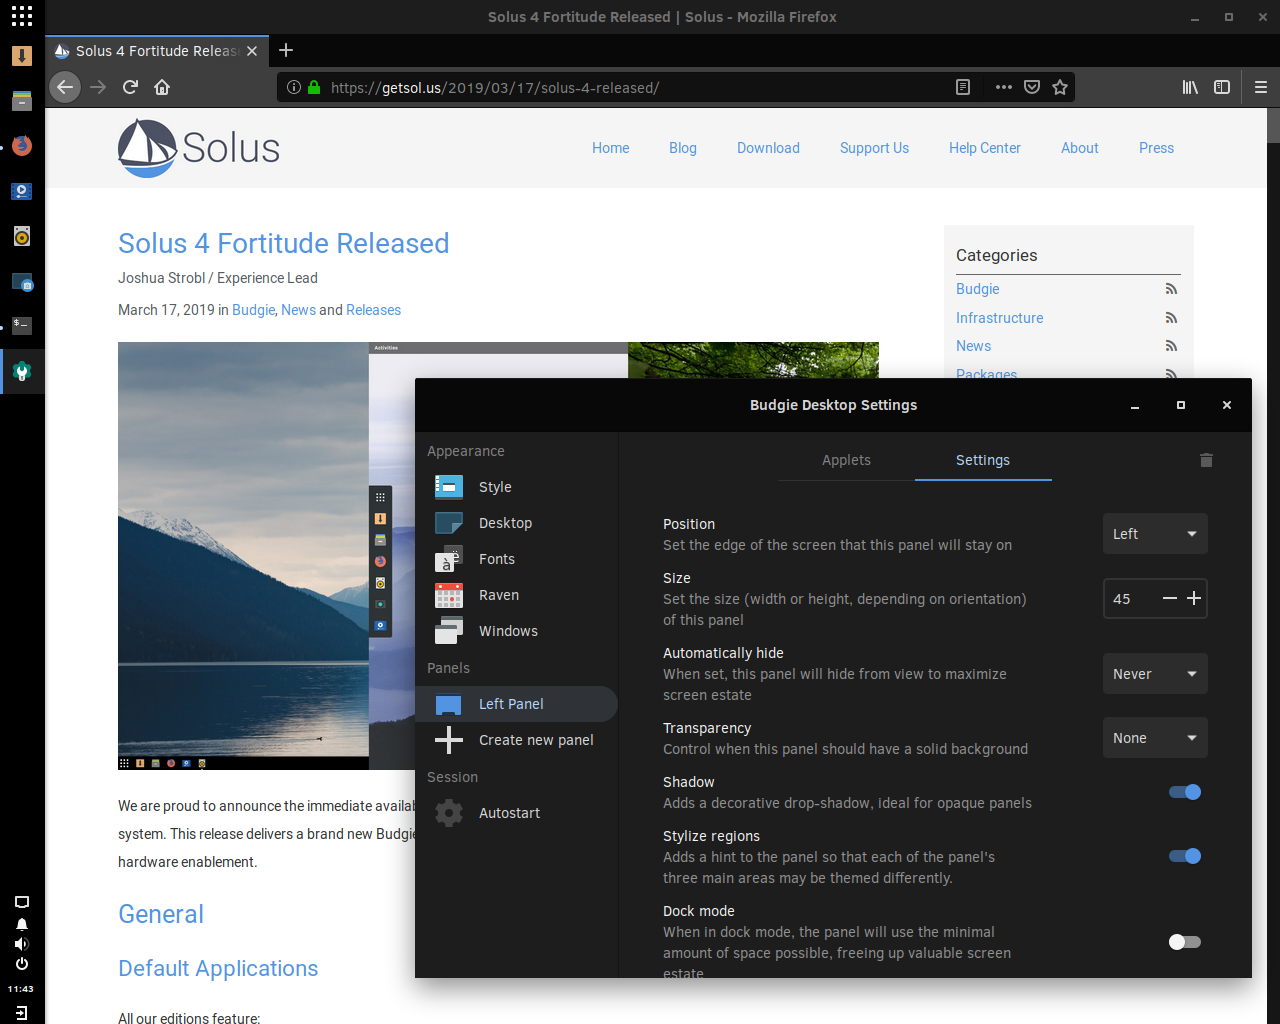The height and width of the screenshot is (1024, 1280).
Task: Click the Firefox icon in the left panel
Action: click(x=22, y=146)
